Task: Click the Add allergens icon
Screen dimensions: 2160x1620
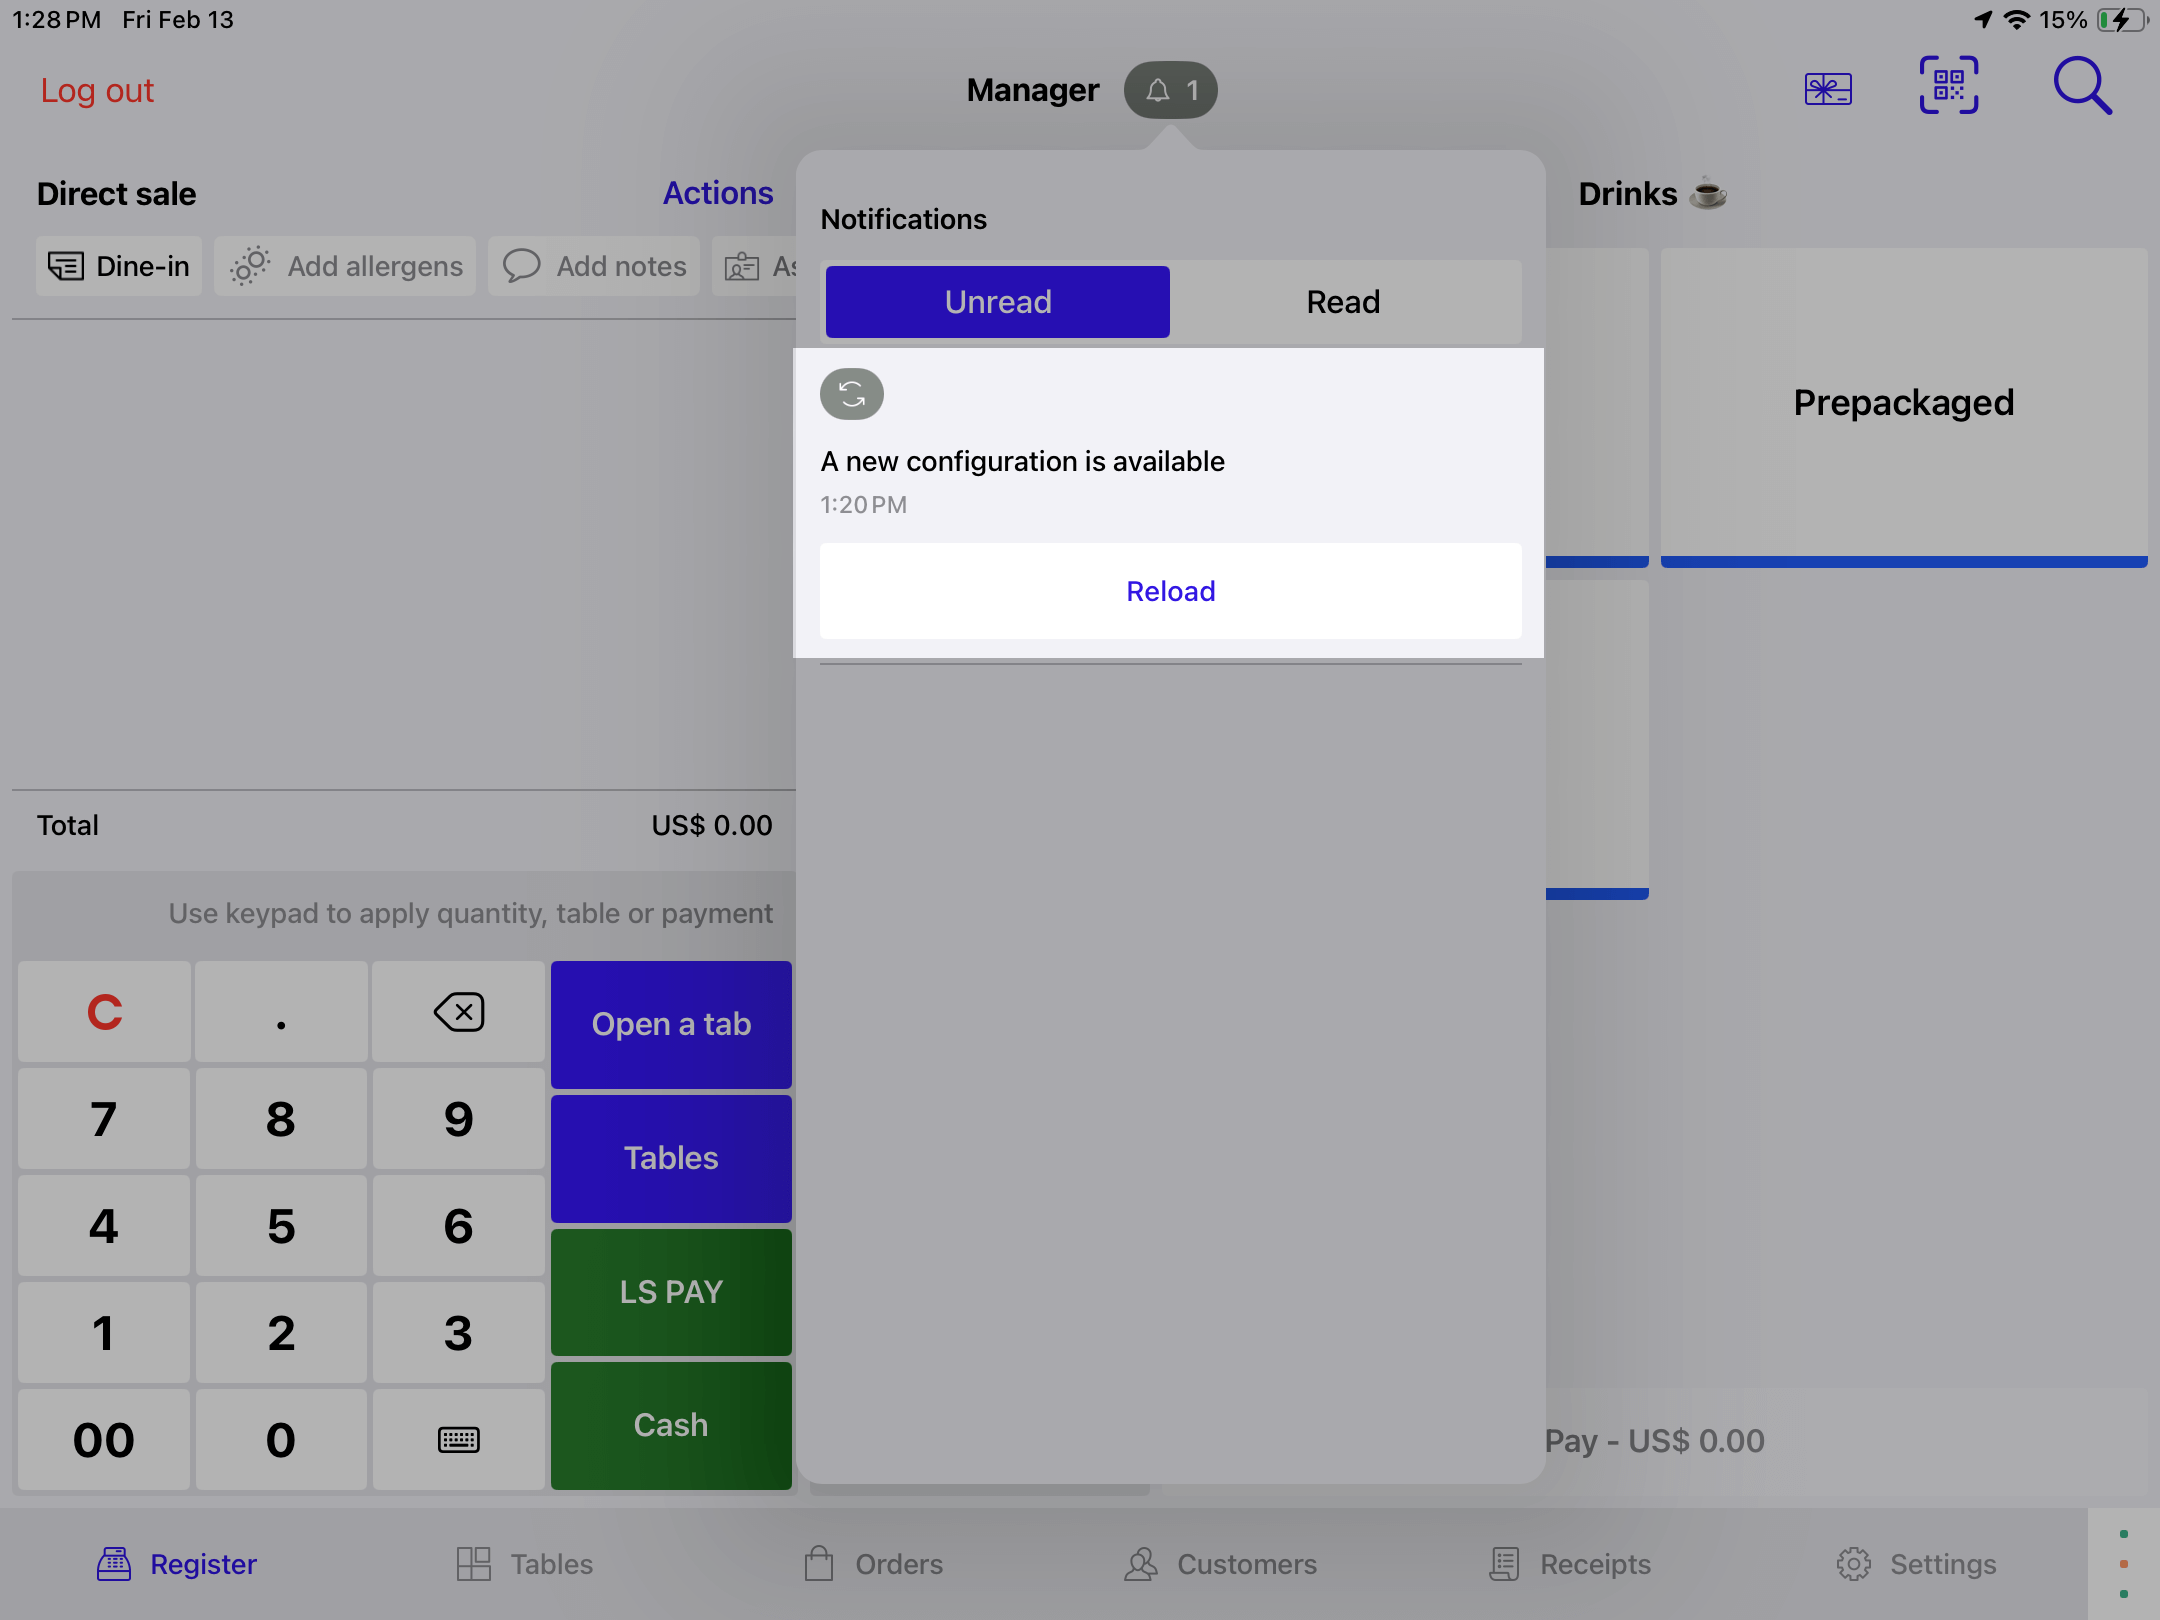Action: point(250,265)
